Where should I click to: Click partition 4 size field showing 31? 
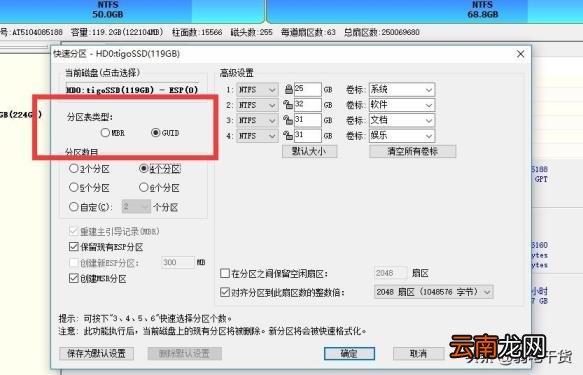pyautogui.click(x=307, y=135)
